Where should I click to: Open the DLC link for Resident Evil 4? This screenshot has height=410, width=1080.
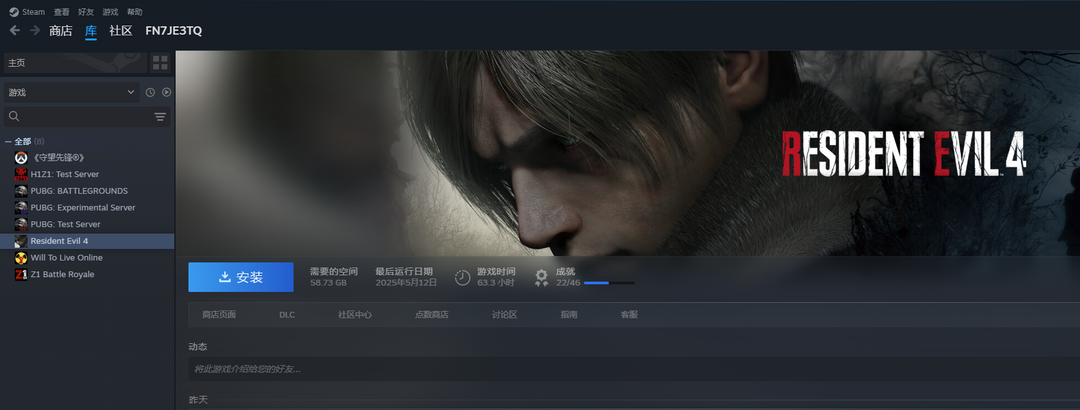(x=287, y=315)
